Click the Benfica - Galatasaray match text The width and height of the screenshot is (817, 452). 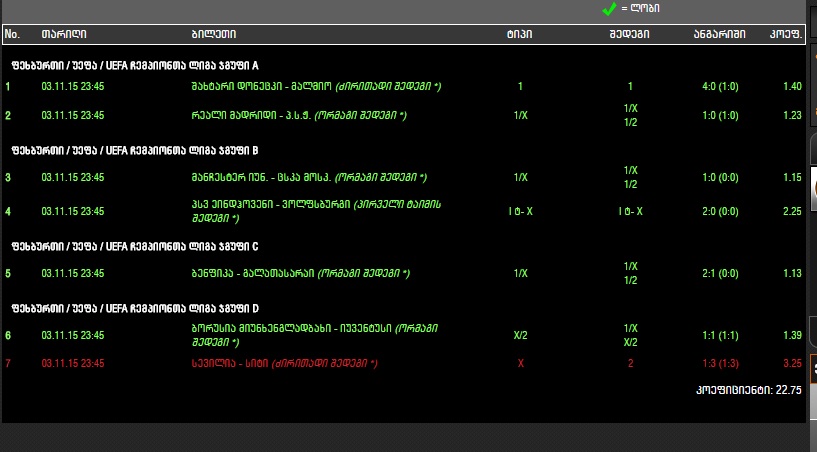click(x=301, y=273)
